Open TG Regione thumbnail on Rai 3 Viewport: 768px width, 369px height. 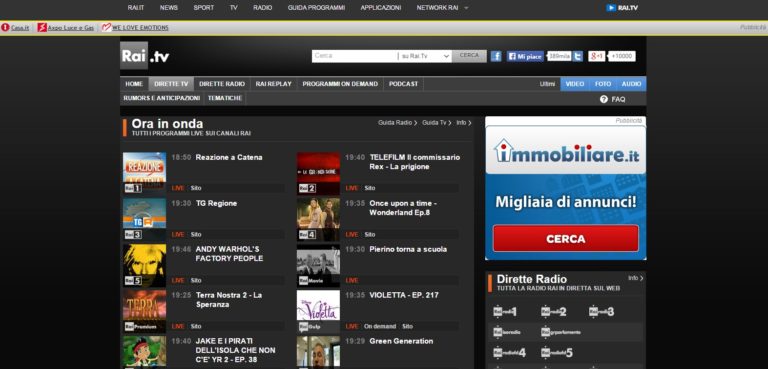pos(144,219)
